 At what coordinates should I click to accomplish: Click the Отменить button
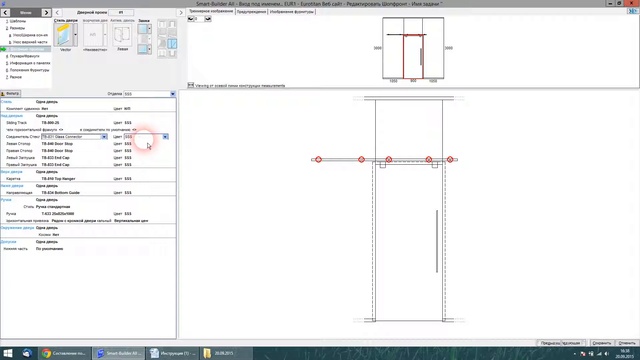[627, 343]
